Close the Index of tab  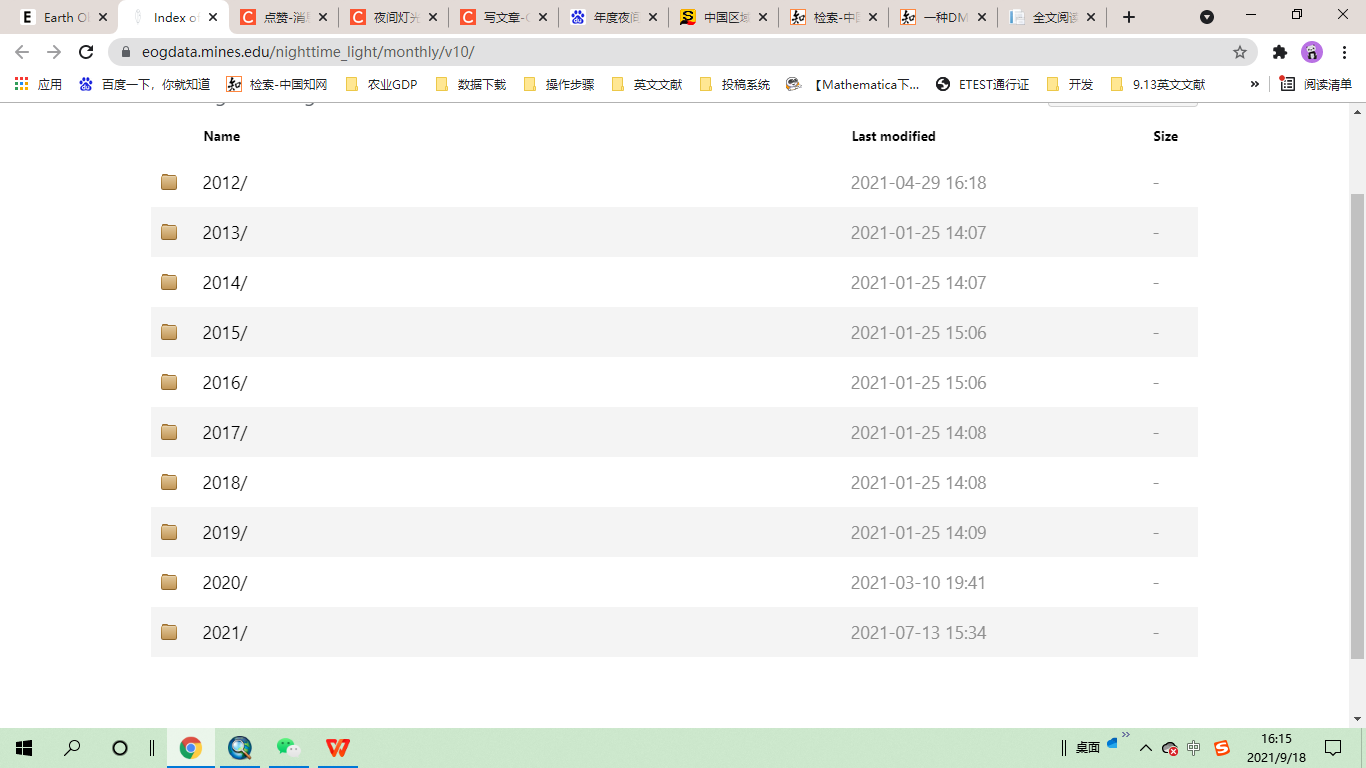pos(212,17)
